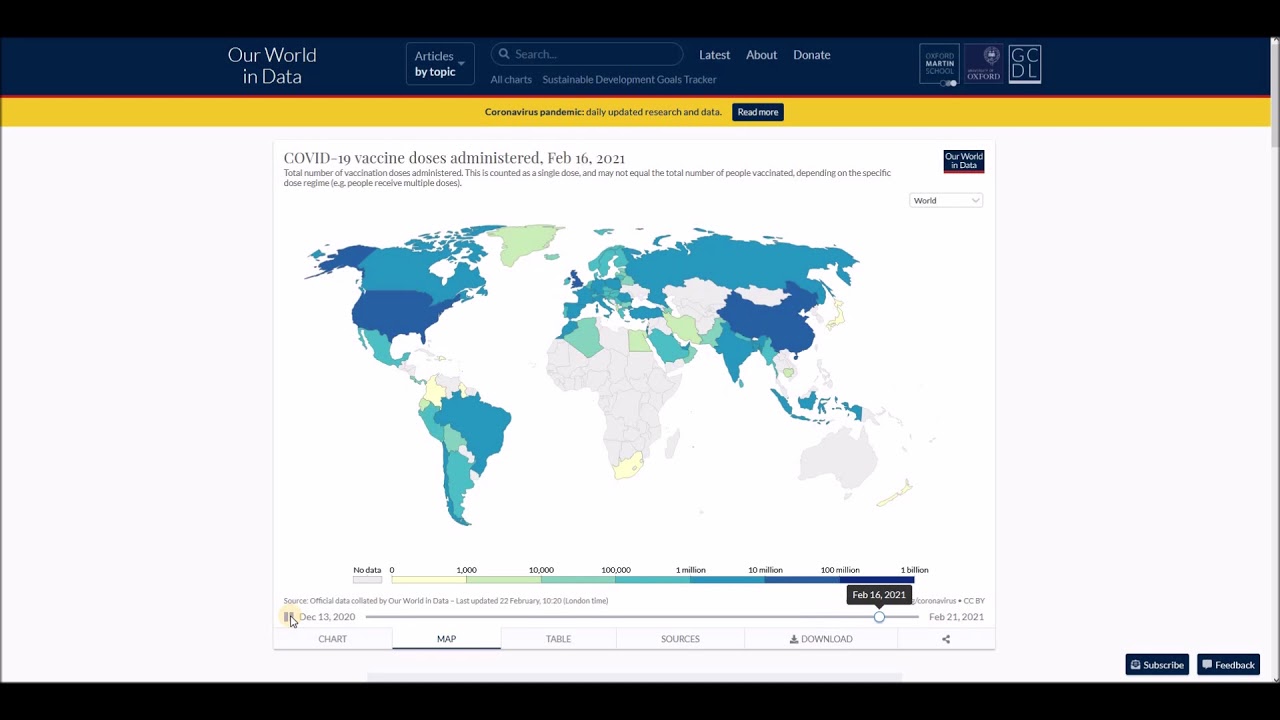The height and width of the screenshot is (720, 1280).
Task: Open the Sources tab
Action: point(680,639)
